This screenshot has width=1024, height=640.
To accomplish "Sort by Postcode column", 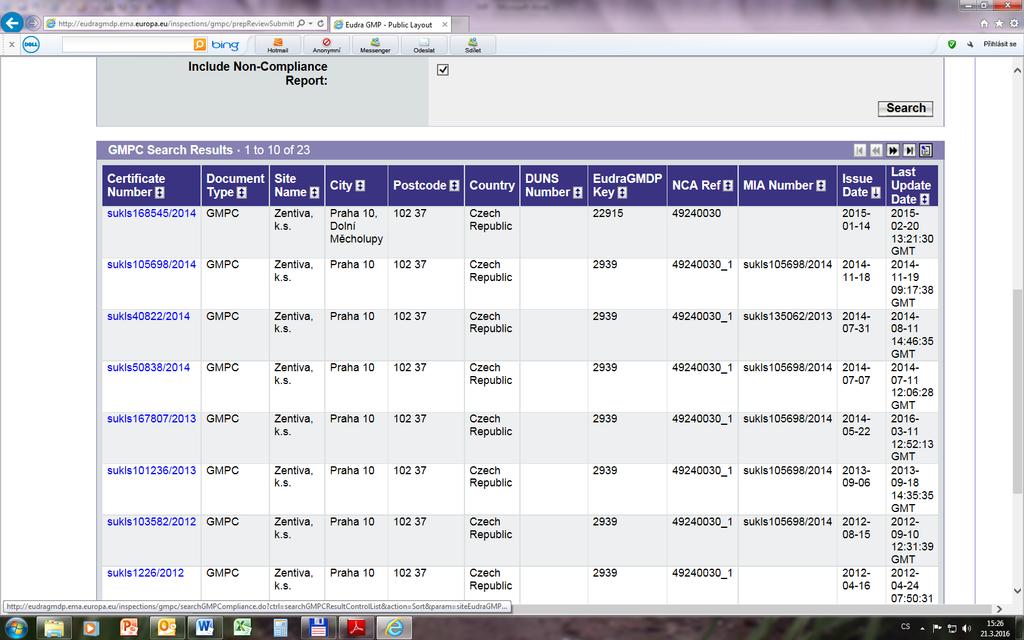I will pyautogui.click(x=455, y=185).
